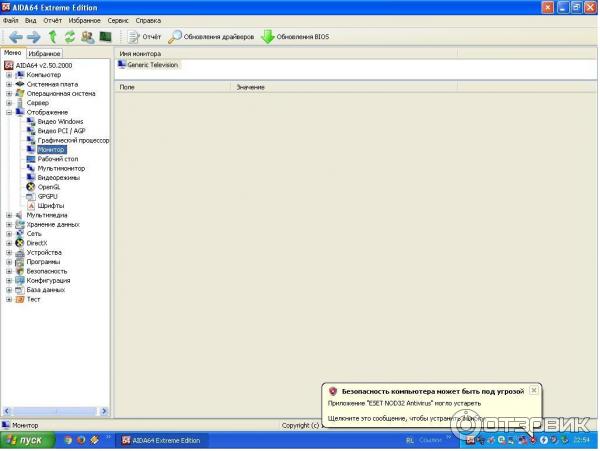The width and height of the screenshot is (600, 451).
Task: Select Видео Windows tree item
Action: point(60,122)
